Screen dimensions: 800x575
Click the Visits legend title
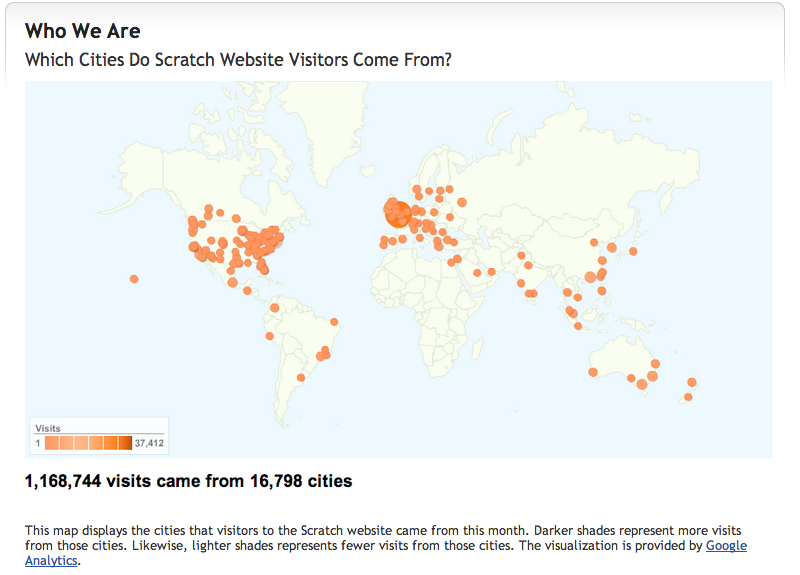pyautogui.click(x=48, y=428)
